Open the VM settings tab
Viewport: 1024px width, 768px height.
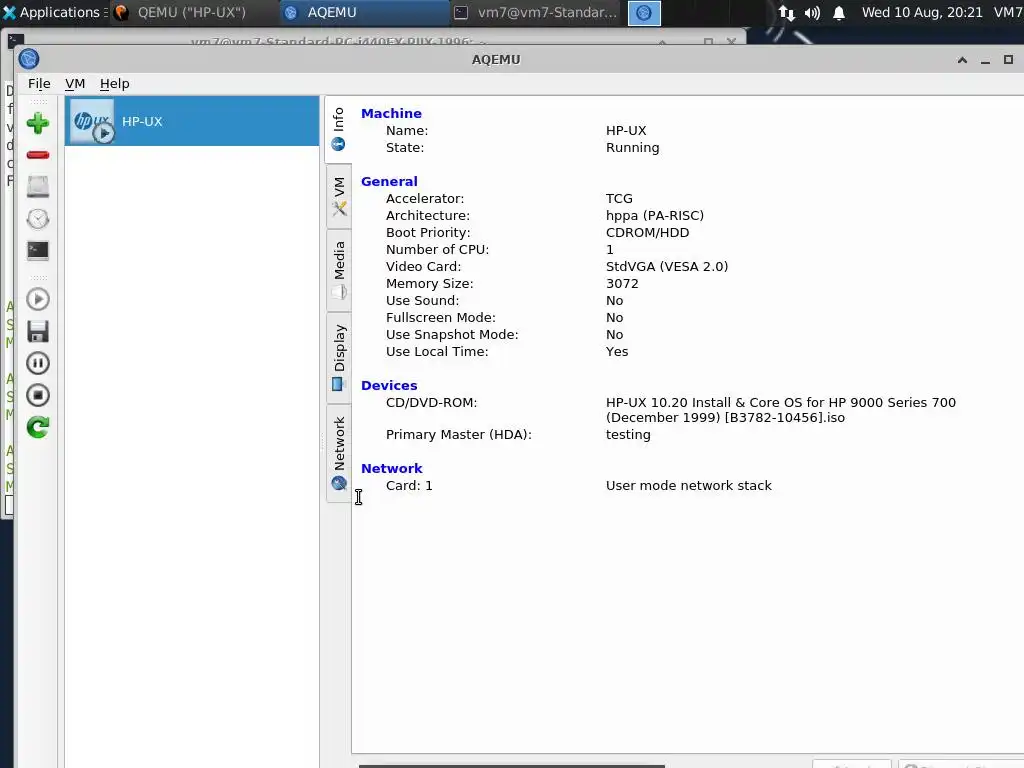(x=339, y=197)
